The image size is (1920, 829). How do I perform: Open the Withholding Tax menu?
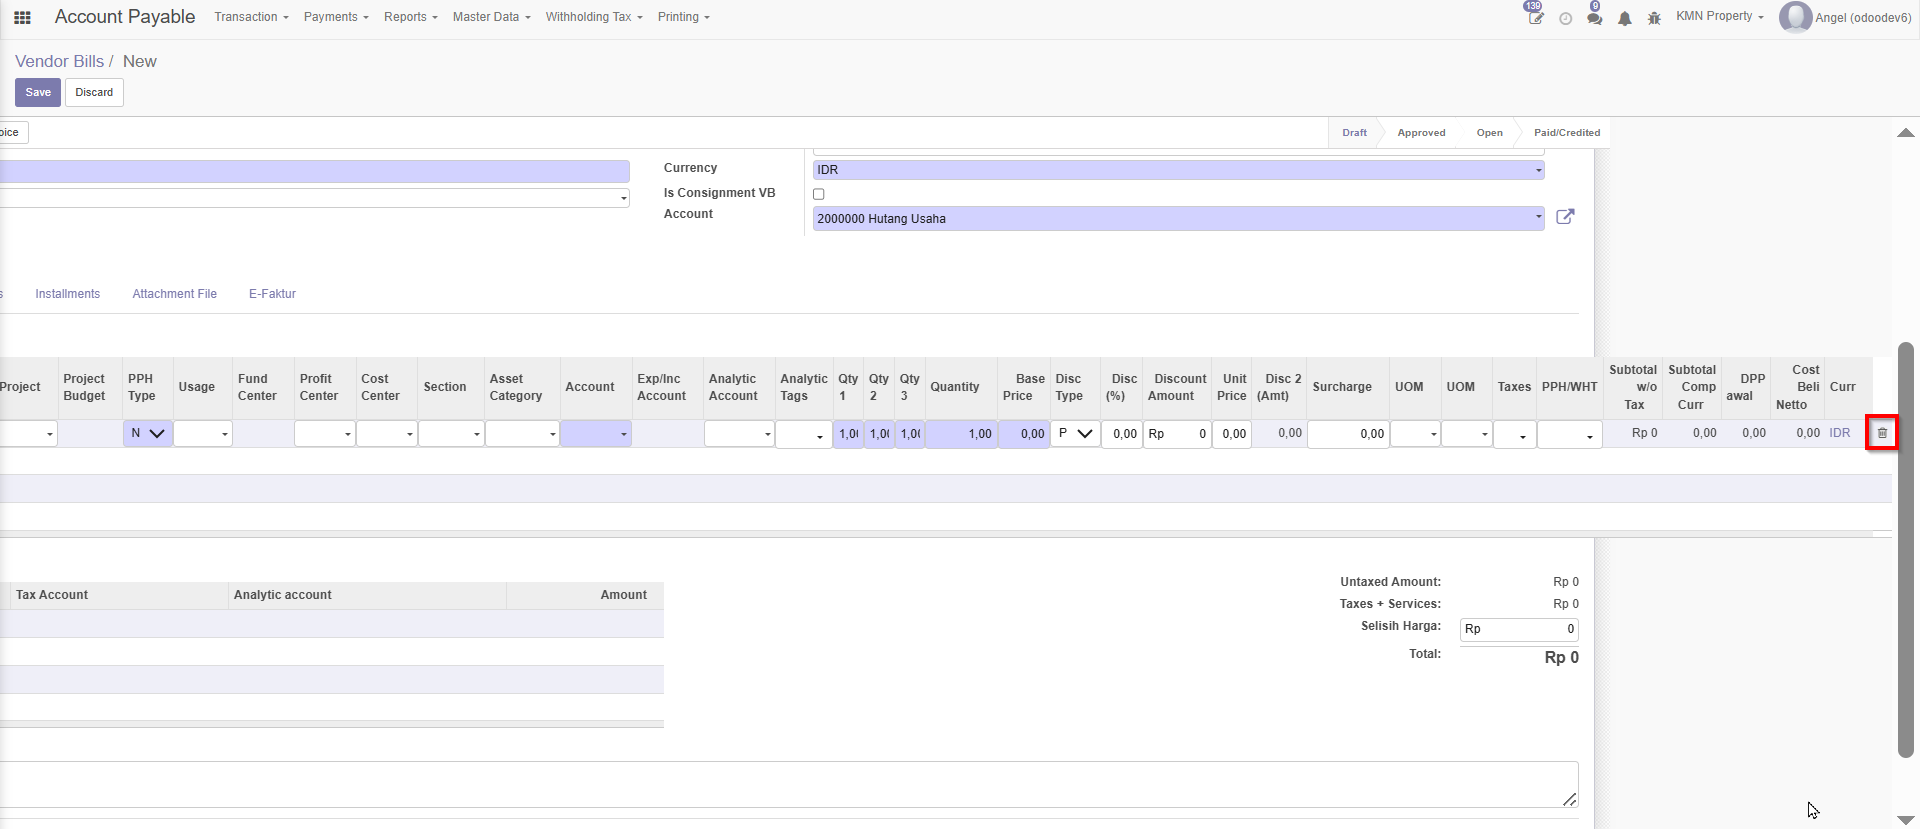tap(594, 17)
